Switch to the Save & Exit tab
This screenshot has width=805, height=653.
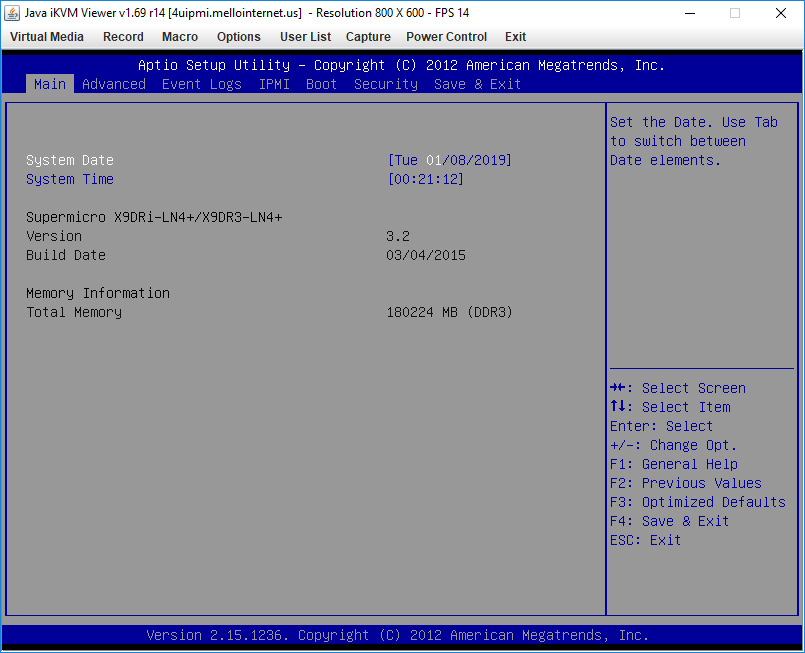pyautogui.click(x=477, y=84)
